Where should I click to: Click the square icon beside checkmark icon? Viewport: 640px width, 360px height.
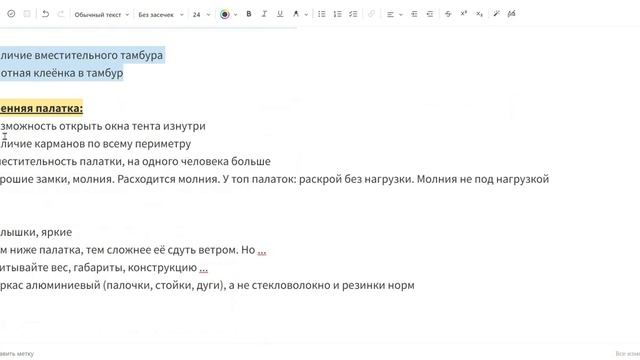click(27, 14)
